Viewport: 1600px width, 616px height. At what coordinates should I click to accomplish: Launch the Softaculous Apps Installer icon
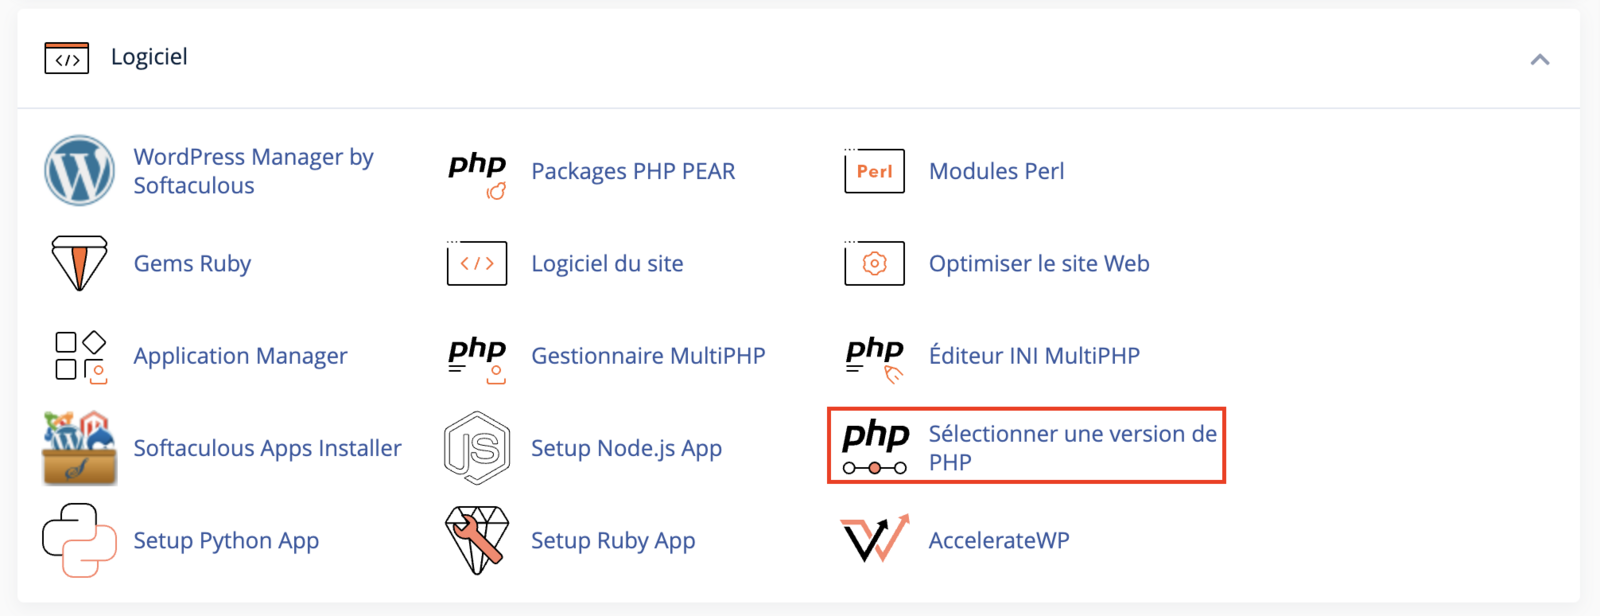(80, 448)
